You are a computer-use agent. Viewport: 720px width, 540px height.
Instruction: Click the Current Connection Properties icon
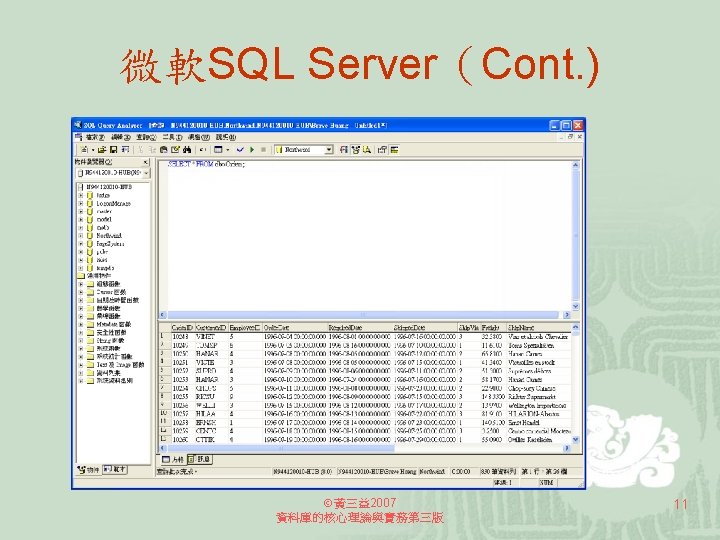click(x=382, y=150)
